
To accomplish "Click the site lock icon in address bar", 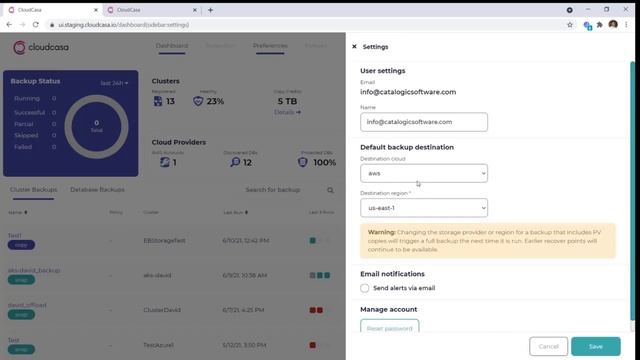I will tap(52, 25).
